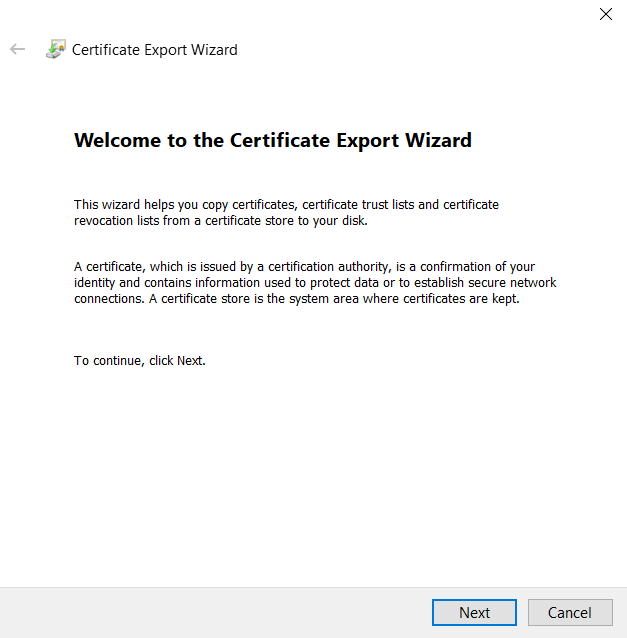627x638 pixels.
Task: Close the wizard window with X
Action: 605,14
